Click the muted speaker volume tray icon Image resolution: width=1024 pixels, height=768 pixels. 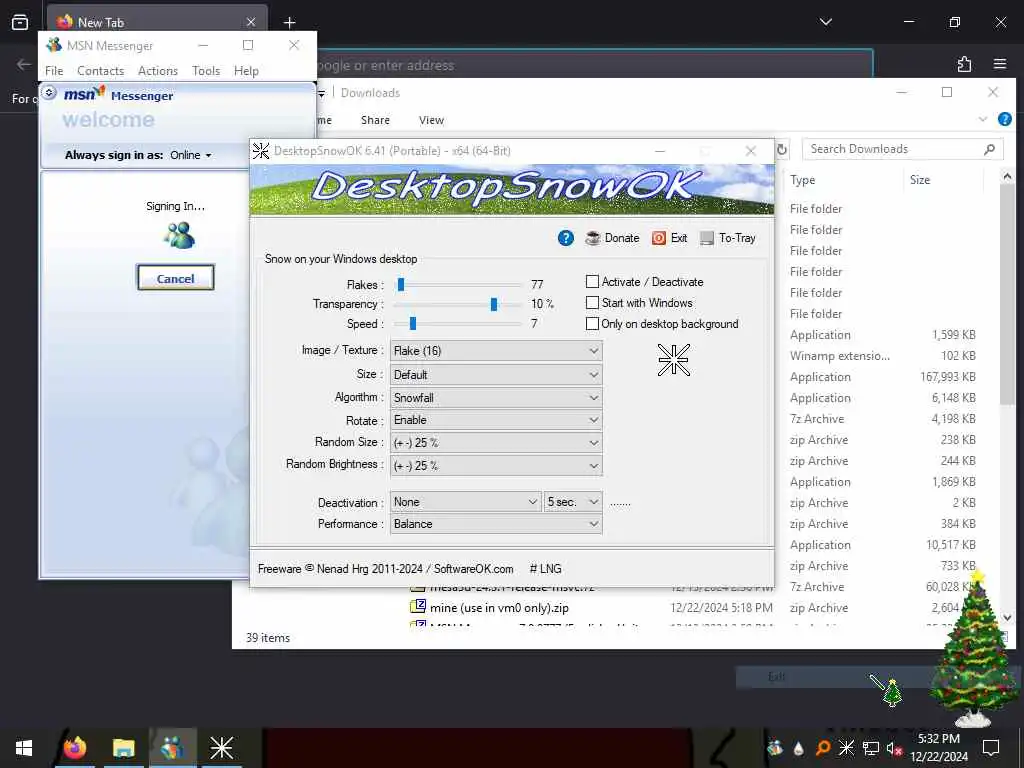(895, 748)
